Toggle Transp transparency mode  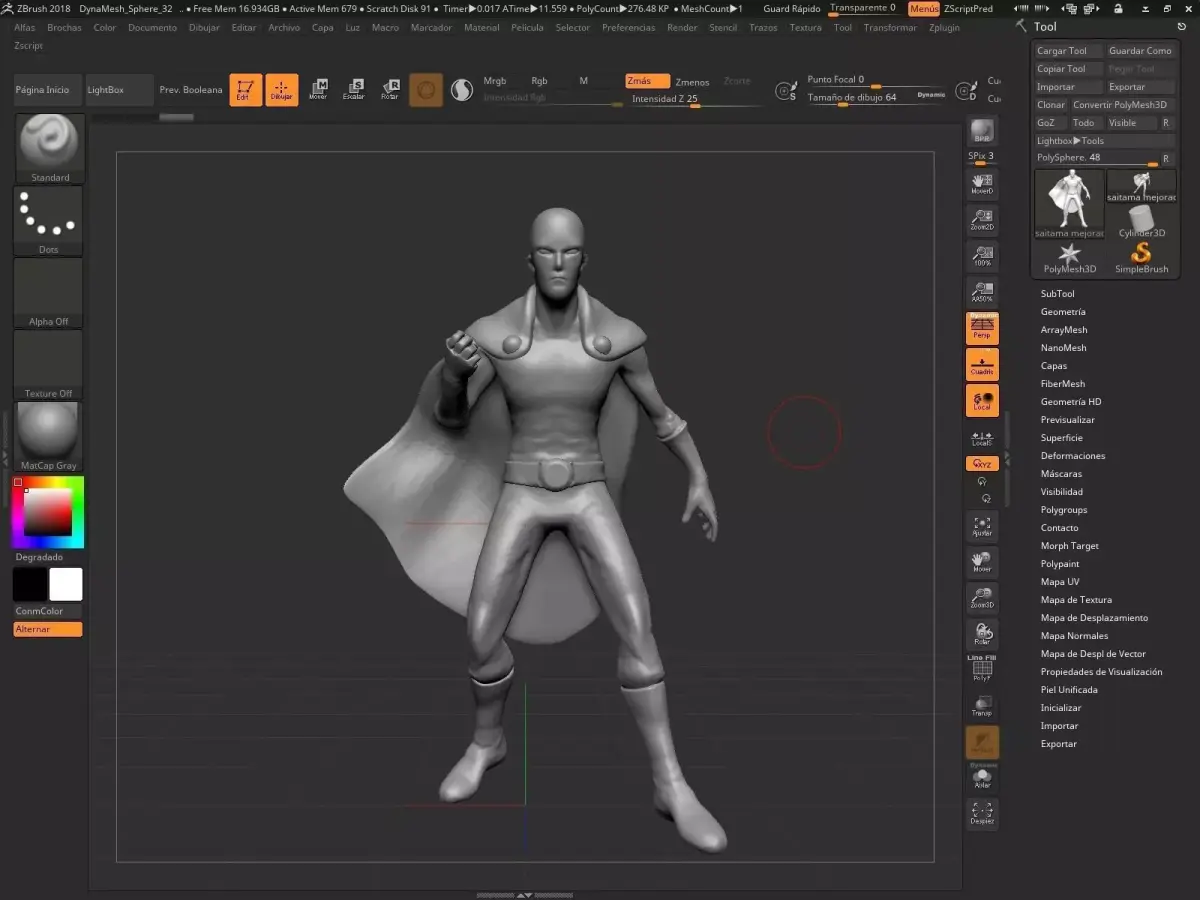click(x=982, y=706)
